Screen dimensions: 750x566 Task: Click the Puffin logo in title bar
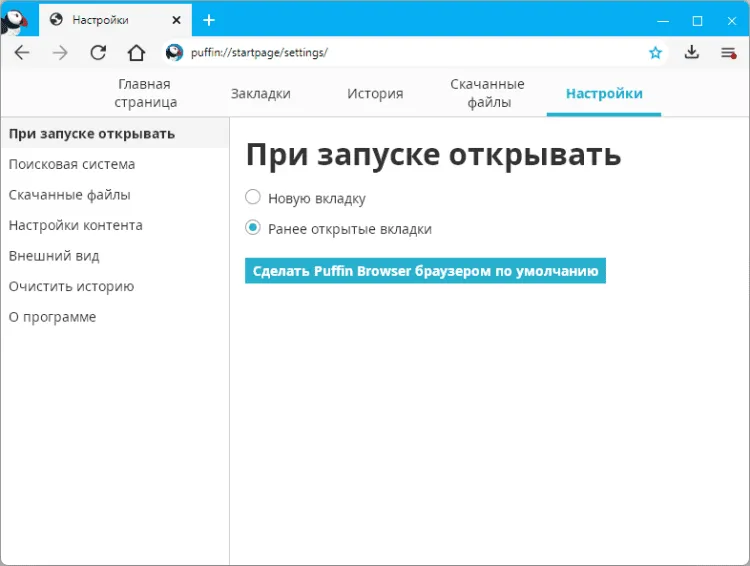click(14, 20)
